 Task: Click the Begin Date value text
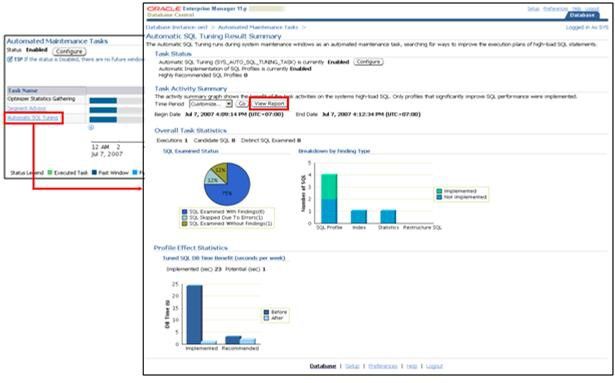(234, 115)
